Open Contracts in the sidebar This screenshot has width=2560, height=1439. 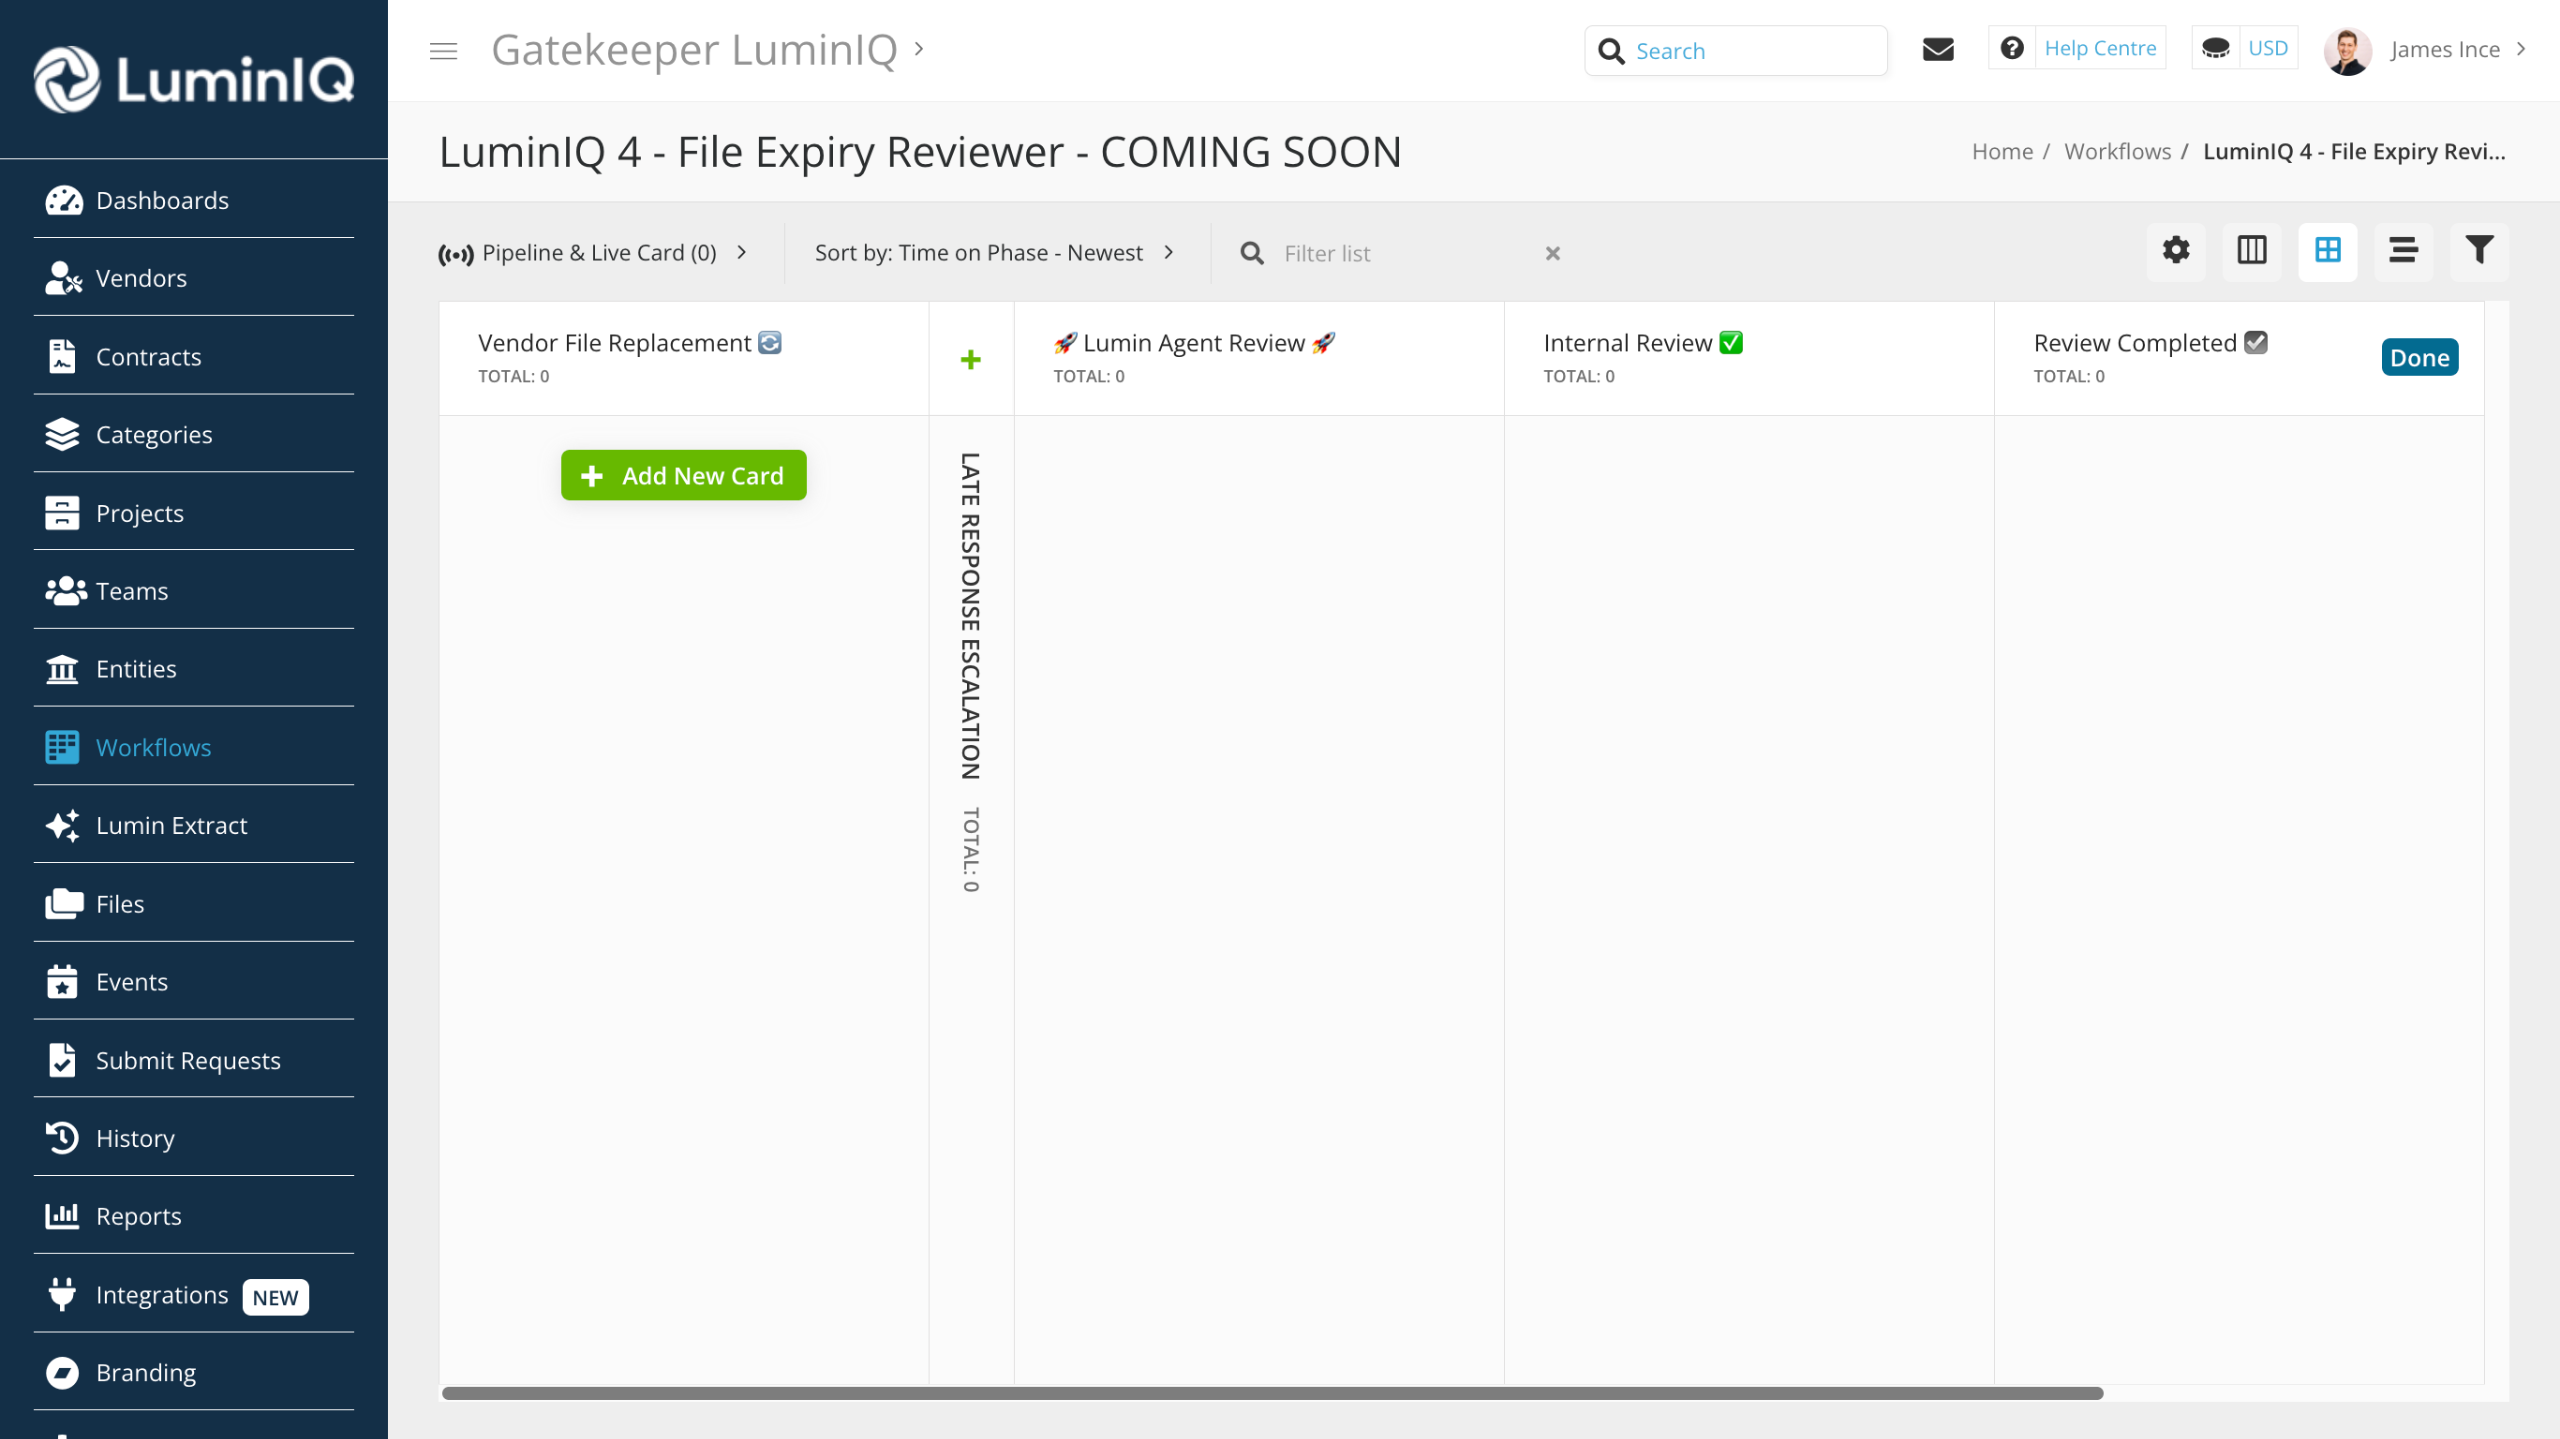pos(148,357)
